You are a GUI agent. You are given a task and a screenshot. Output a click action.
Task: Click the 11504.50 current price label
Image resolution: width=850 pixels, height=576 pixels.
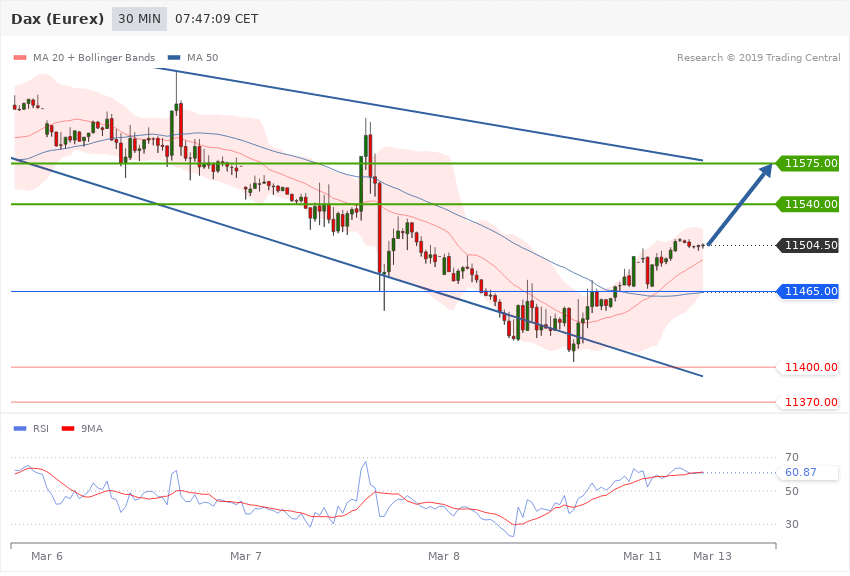click(807, 245)
